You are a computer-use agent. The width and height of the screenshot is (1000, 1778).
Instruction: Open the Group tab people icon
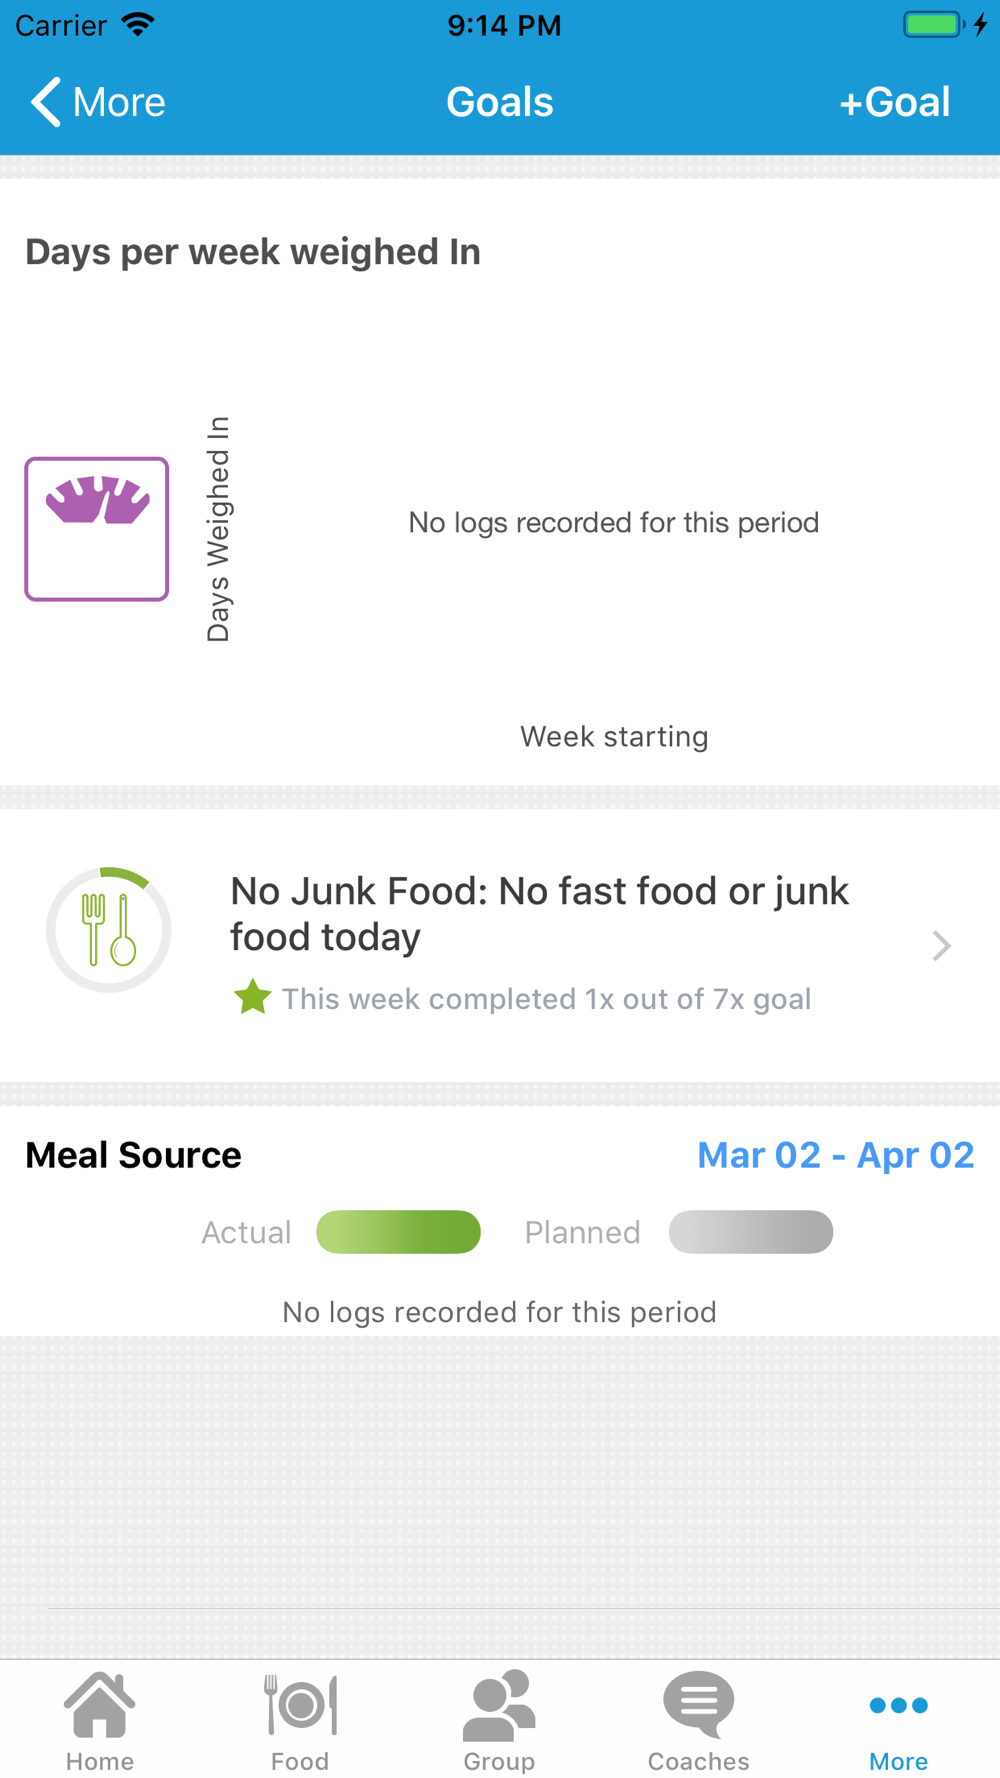tap(499, 1705)
